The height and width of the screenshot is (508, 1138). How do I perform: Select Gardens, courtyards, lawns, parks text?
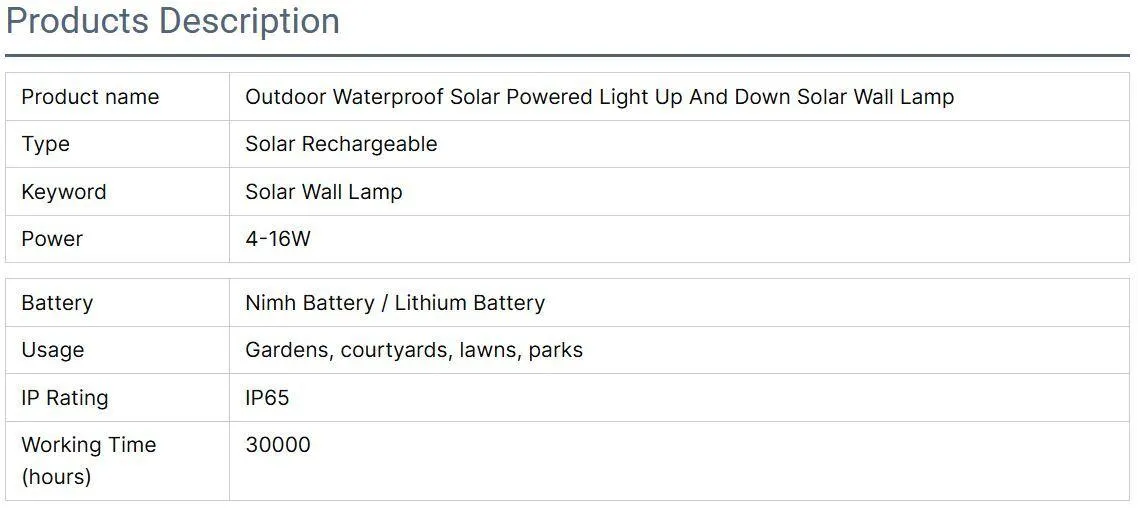[x=414, y=351]
